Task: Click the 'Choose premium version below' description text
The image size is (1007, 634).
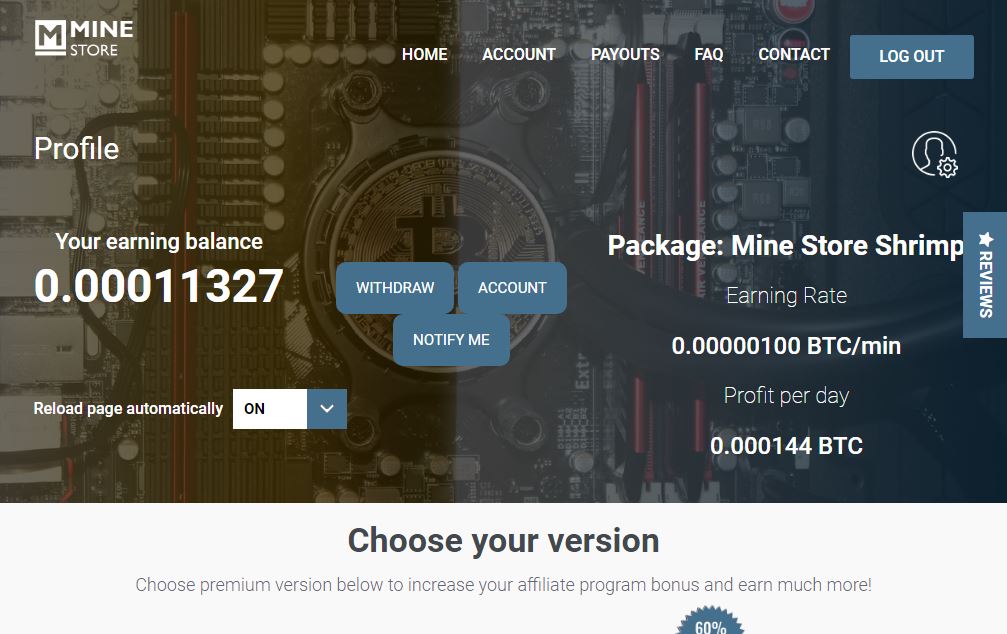Action: pyautogui.click(x=504, y=585)
